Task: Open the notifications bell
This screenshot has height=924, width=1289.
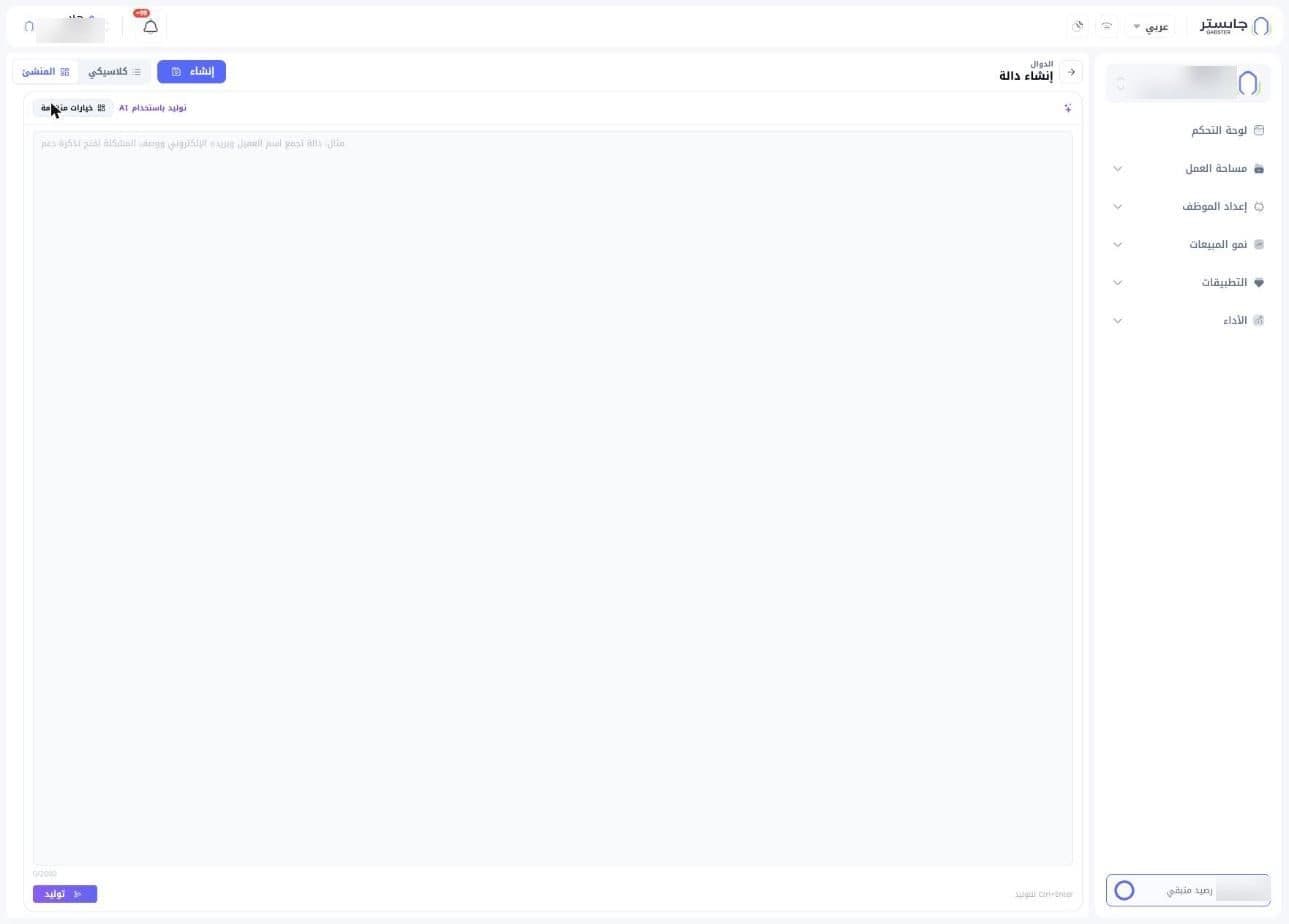Action: tap(150, 26)
